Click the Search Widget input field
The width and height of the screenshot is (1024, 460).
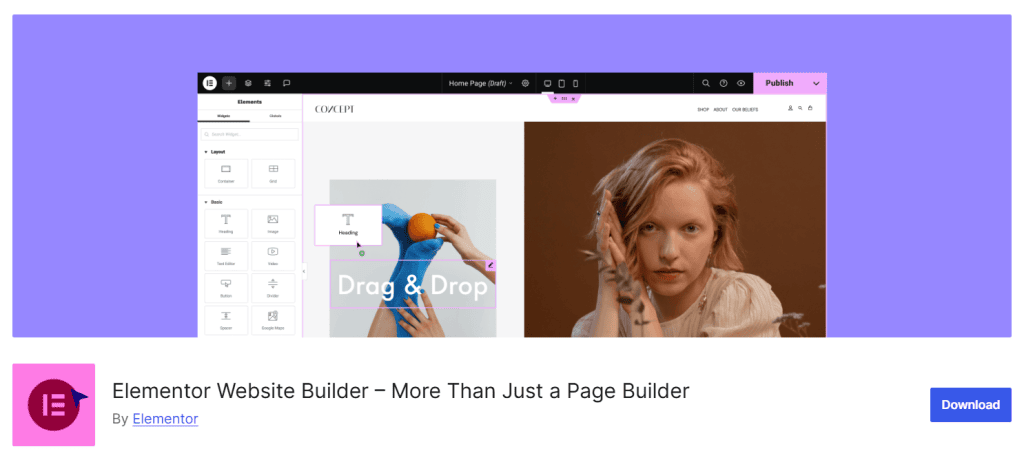pos(249,133)
